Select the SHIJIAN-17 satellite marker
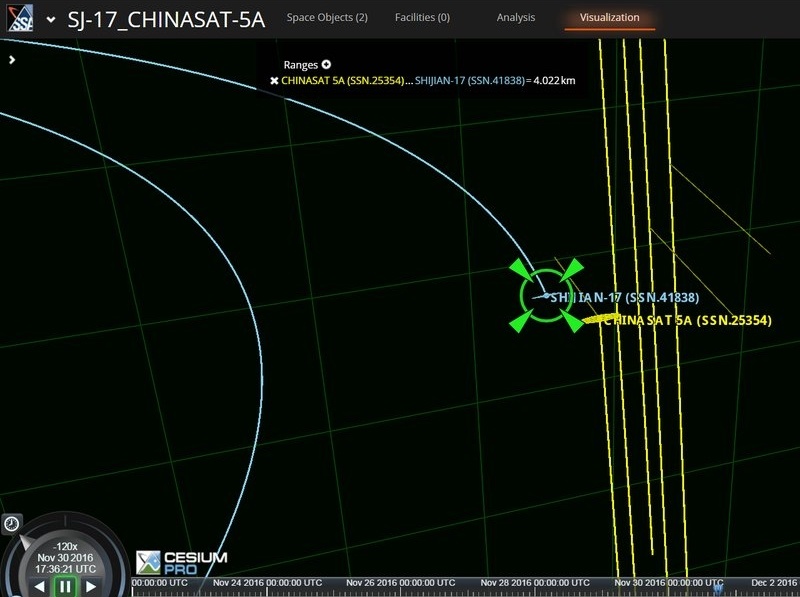This screenshot has width=800, height=597. [x=546, y=295]
